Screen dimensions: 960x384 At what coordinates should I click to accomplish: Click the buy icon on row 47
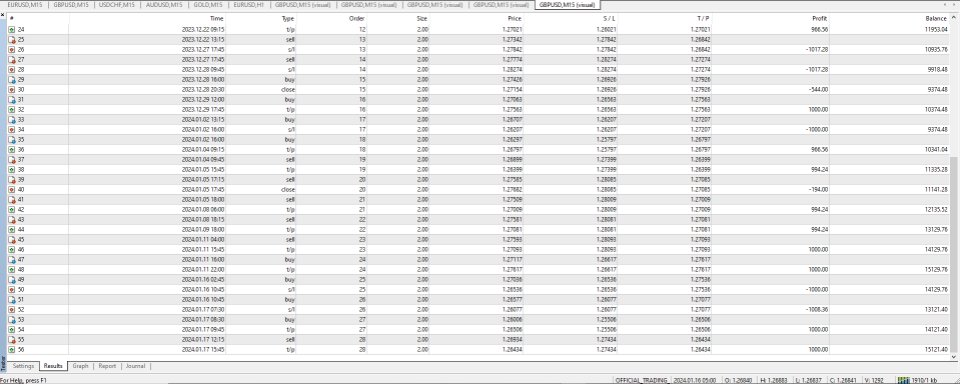(x=12, y=260)
